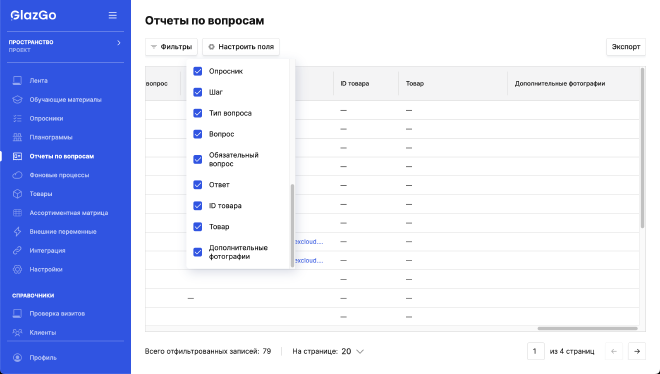
Task: Open Клиенты under Справочники
Action: pos(43,332)
